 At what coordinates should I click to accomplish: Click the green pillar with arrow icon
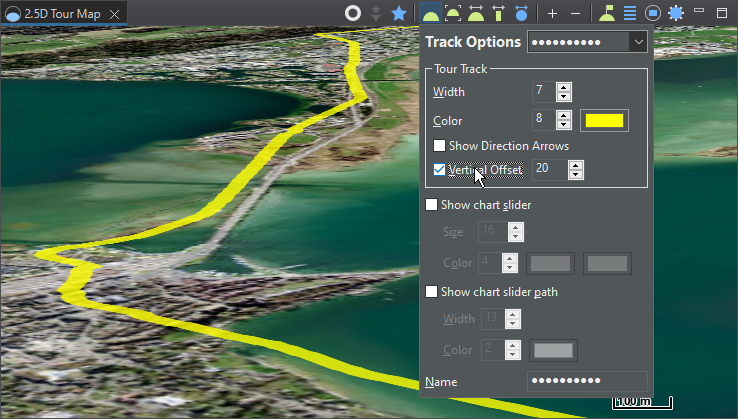tap(498, 13)
